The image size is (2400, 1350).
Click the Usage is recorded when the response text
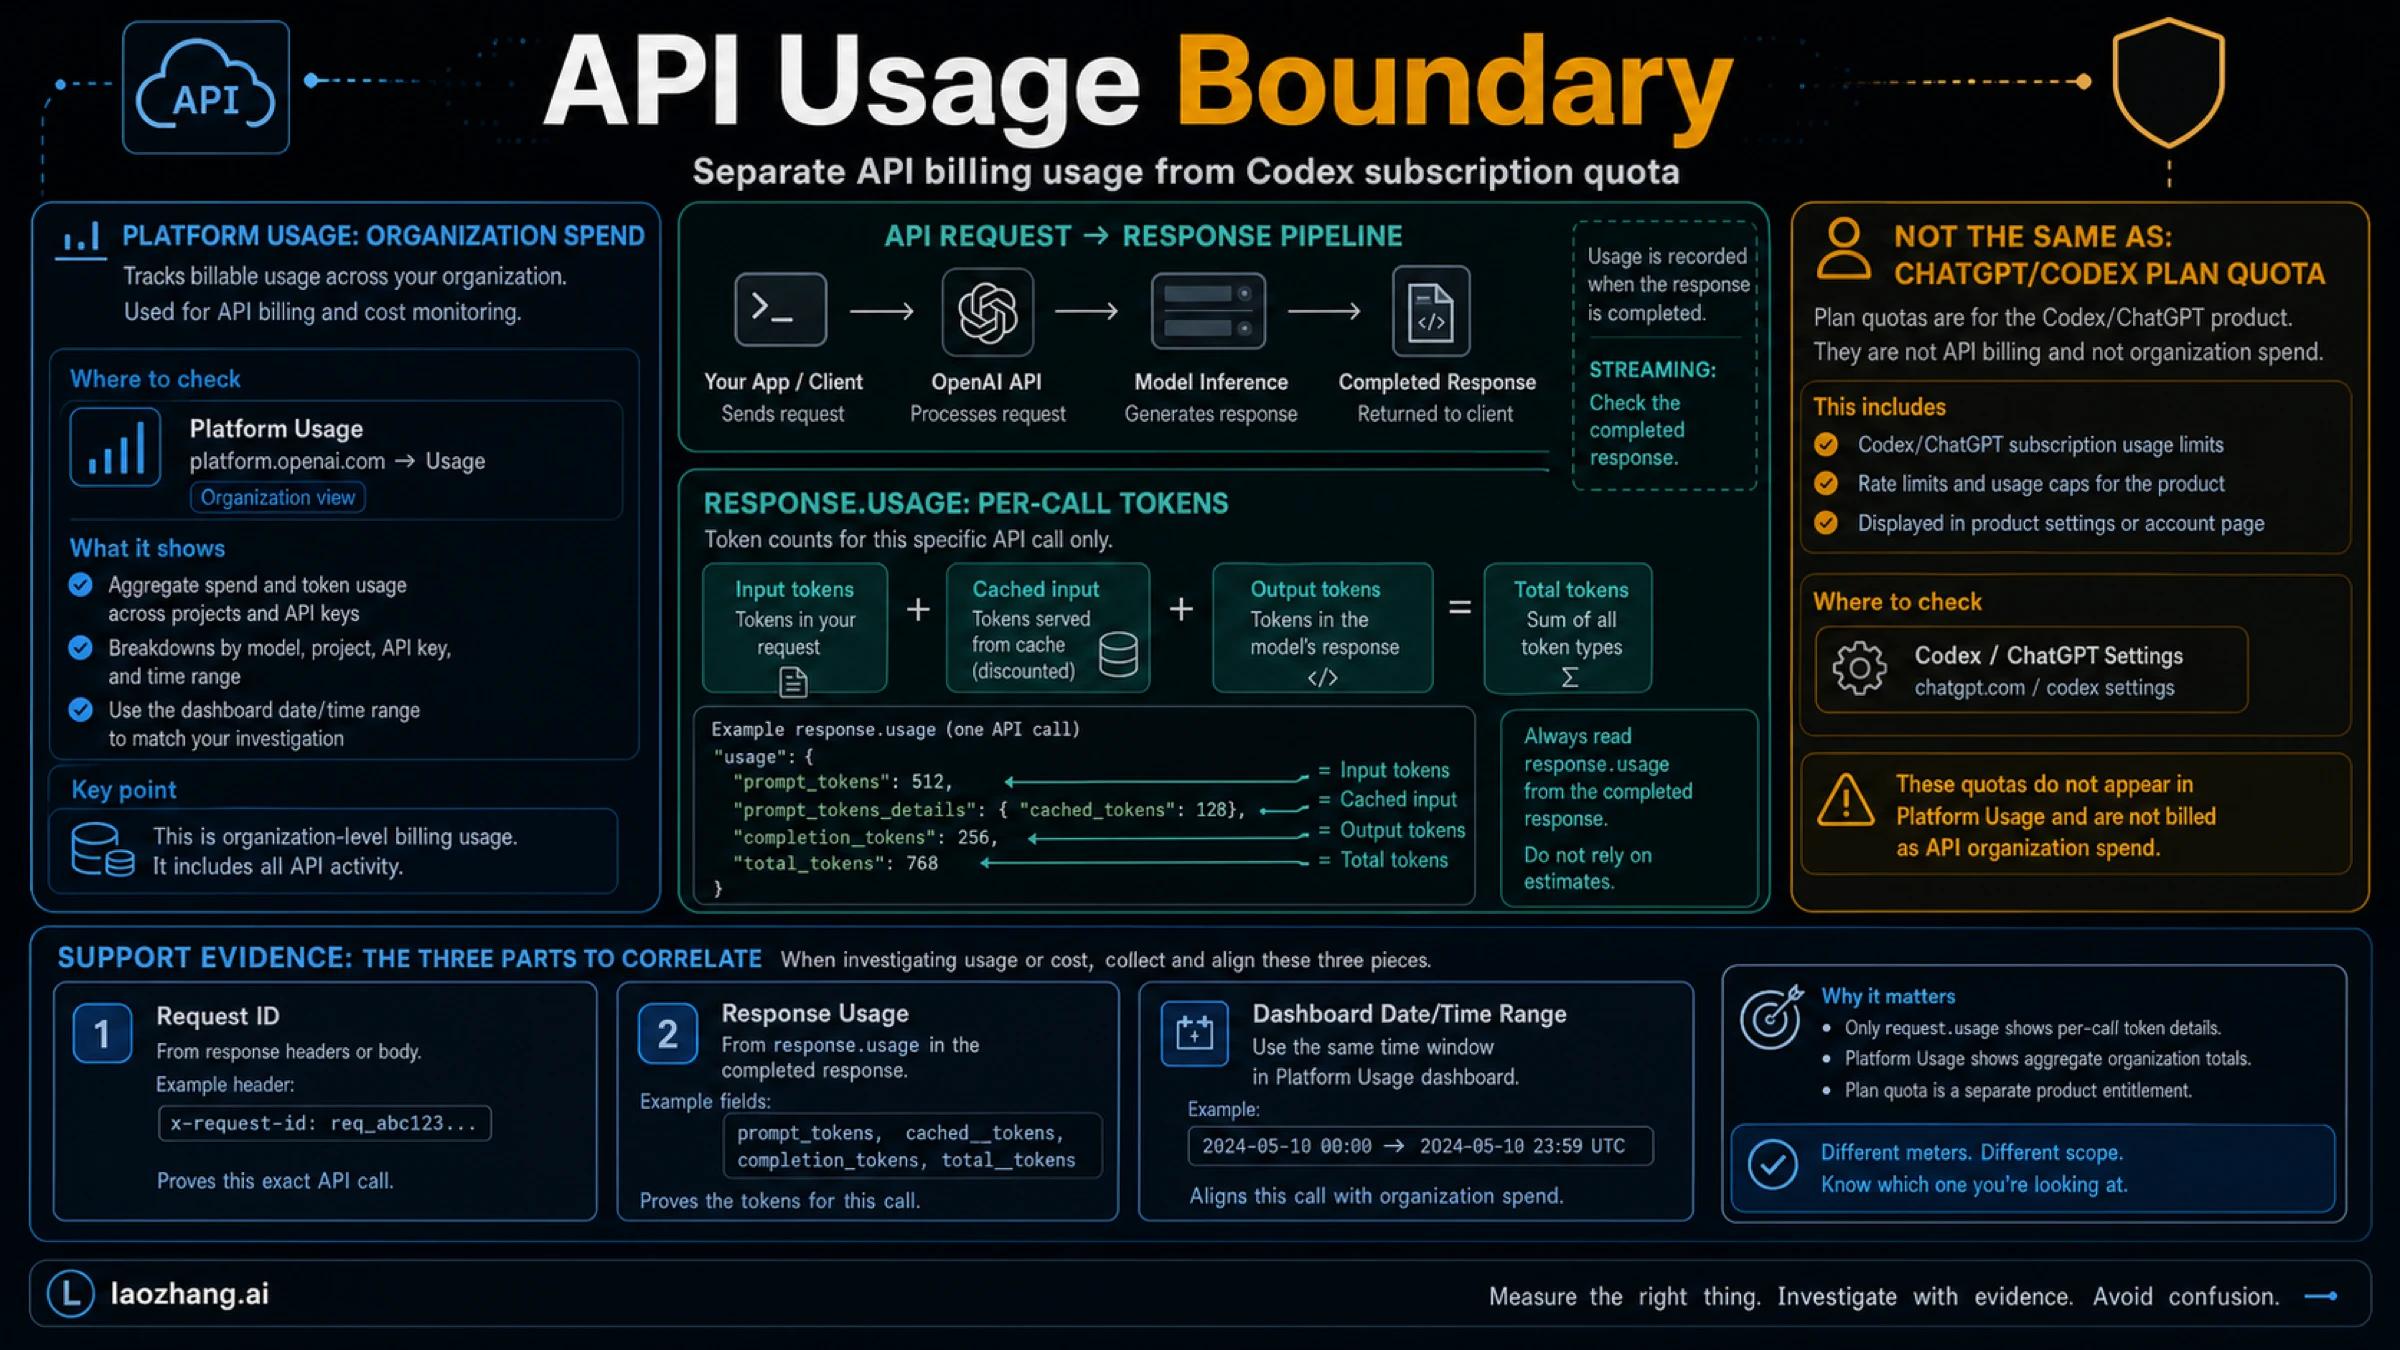(x=1669, y=284)
